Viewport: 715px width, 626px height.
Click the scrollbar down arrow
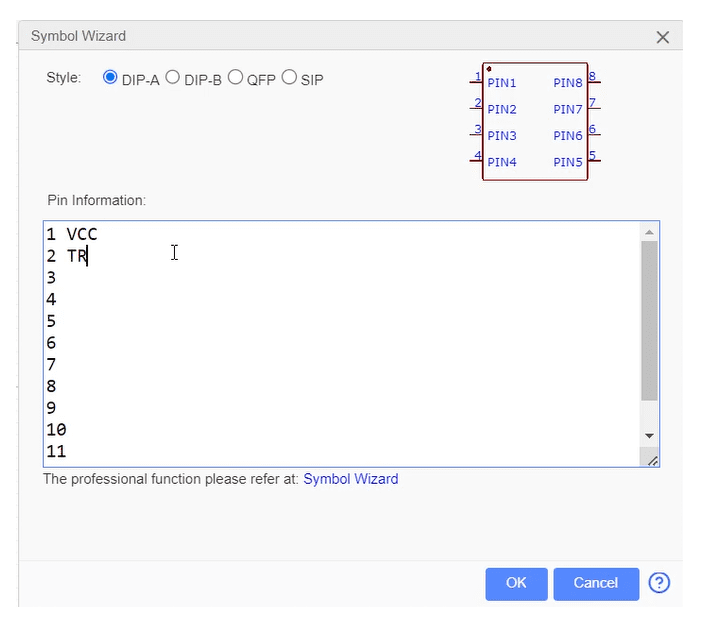[x=649, y=436]
